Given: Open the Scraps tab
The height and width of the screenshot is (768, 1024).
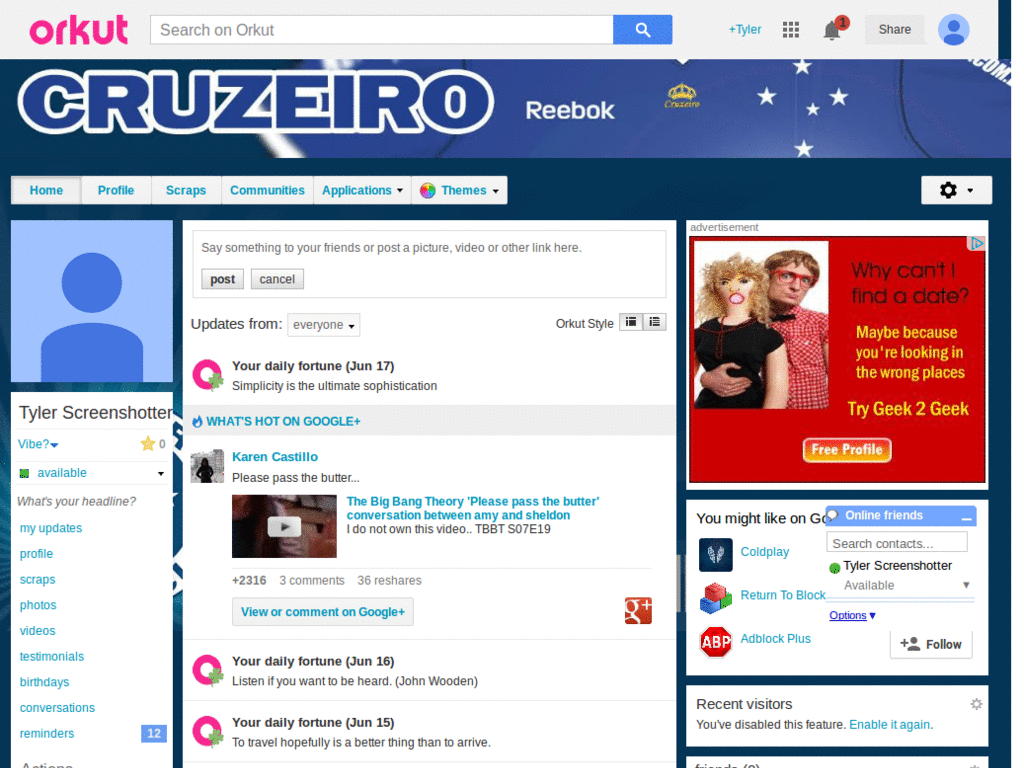Looking at the screenshot, I should pyautogui.click(x=185, y=191).
